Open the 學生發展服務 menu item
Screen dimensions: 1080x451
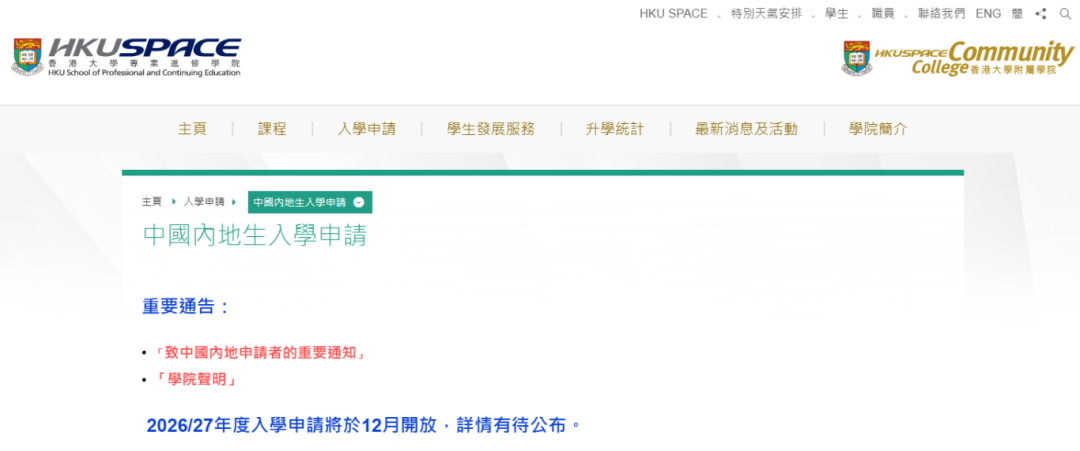490,129
